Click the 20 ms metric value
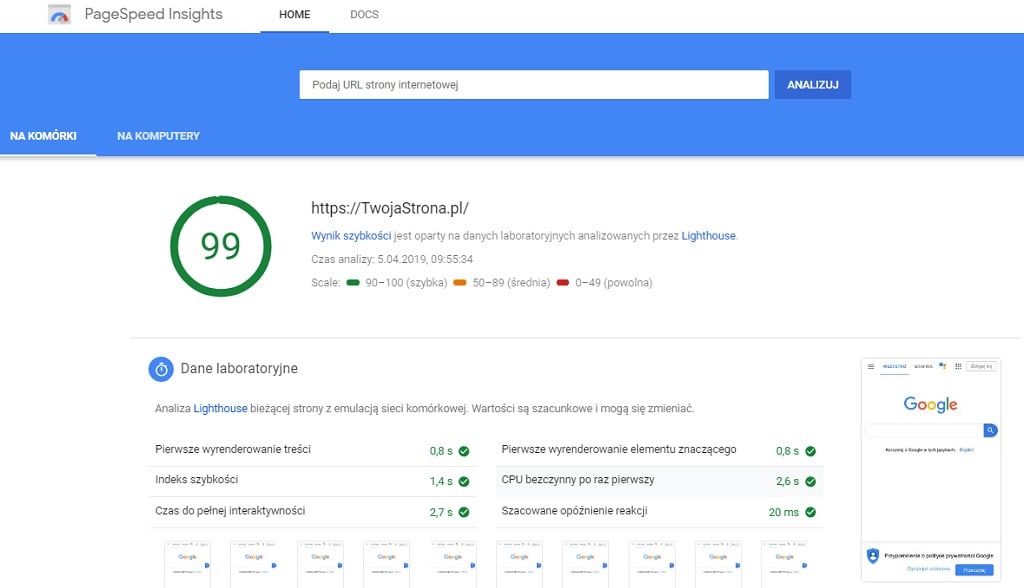The height and width of the screenshot is (588, 1024). point(784,512)
